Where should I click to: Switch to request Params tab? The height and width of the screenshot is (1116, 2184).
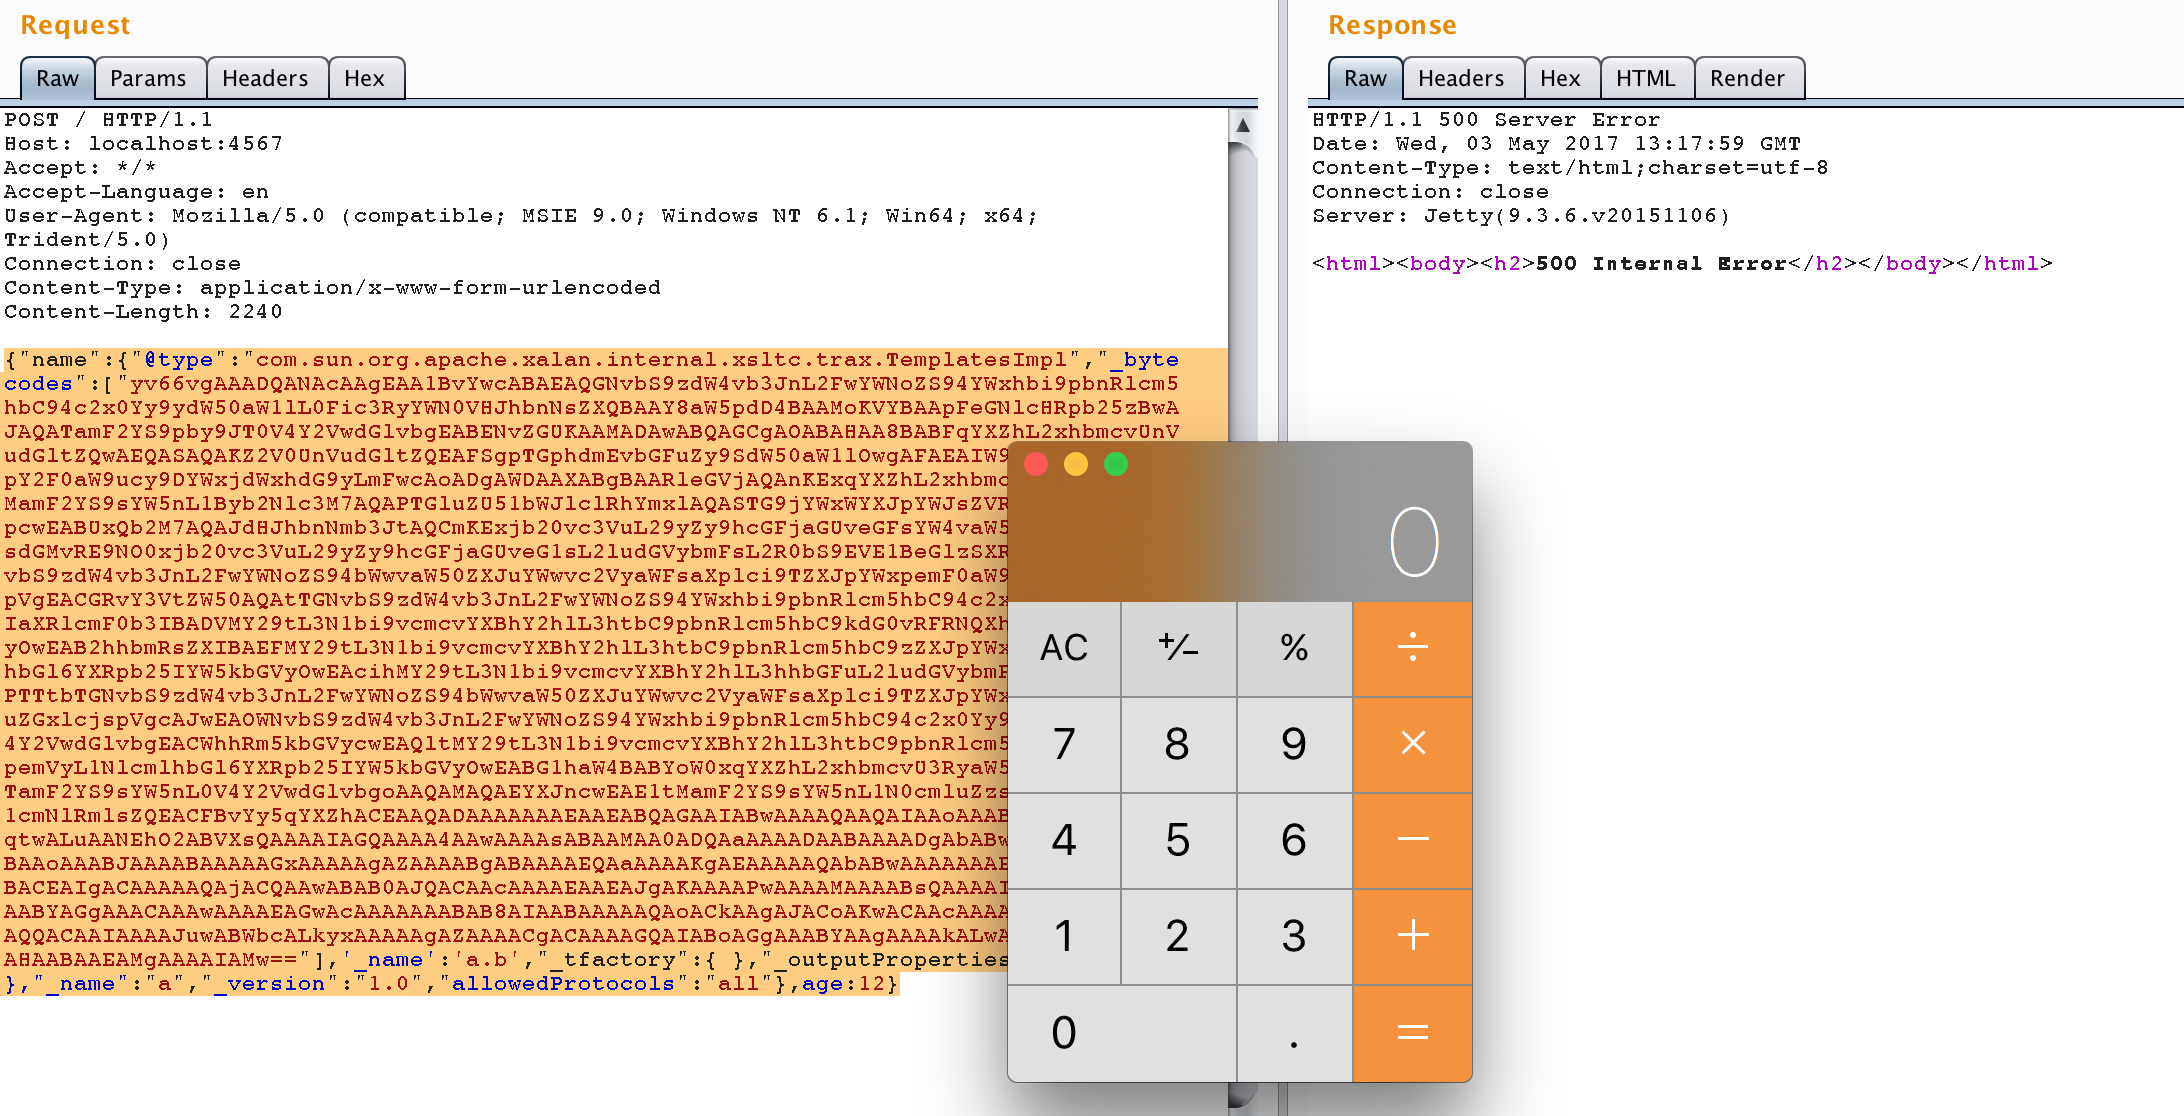click(148, 78)
